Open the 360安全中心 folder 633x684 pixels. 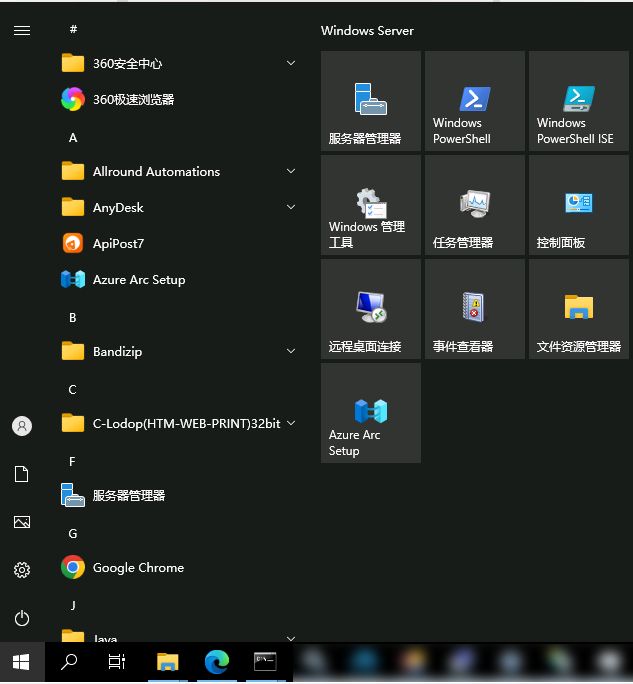pos(179,64)
